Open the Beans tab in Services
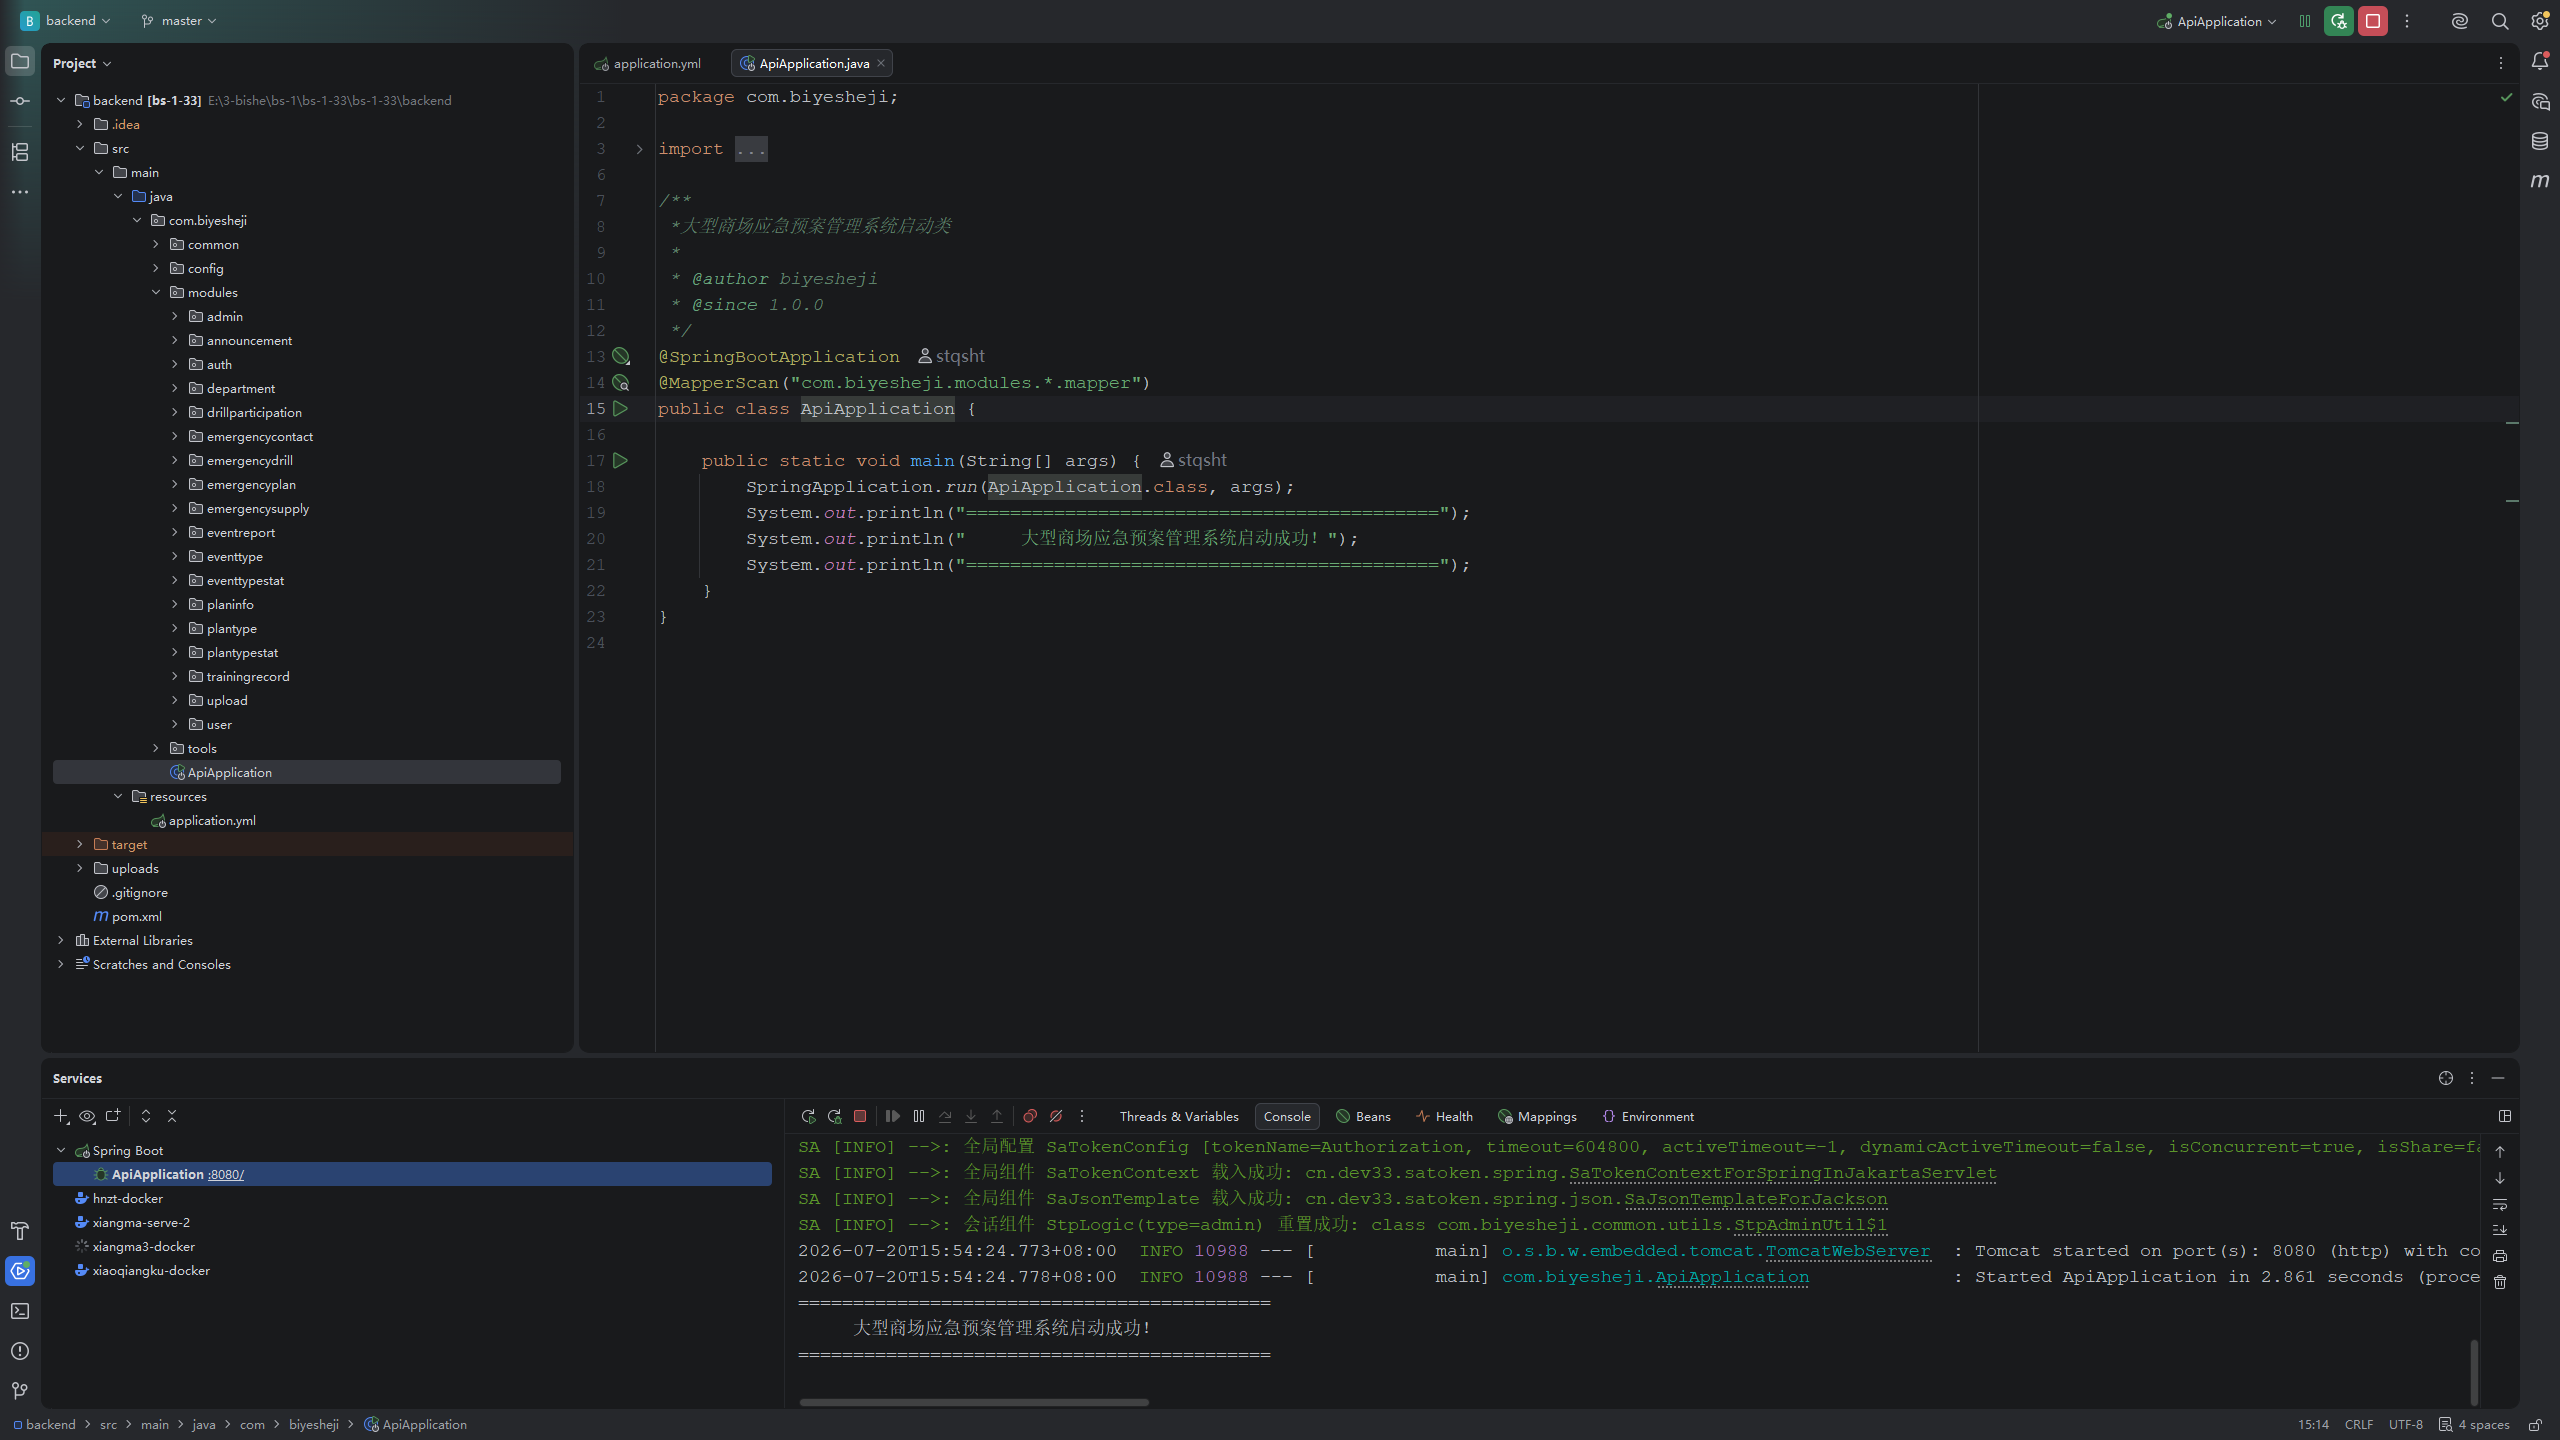Screen dimensions: 2560x1440 [1363, 1116]
